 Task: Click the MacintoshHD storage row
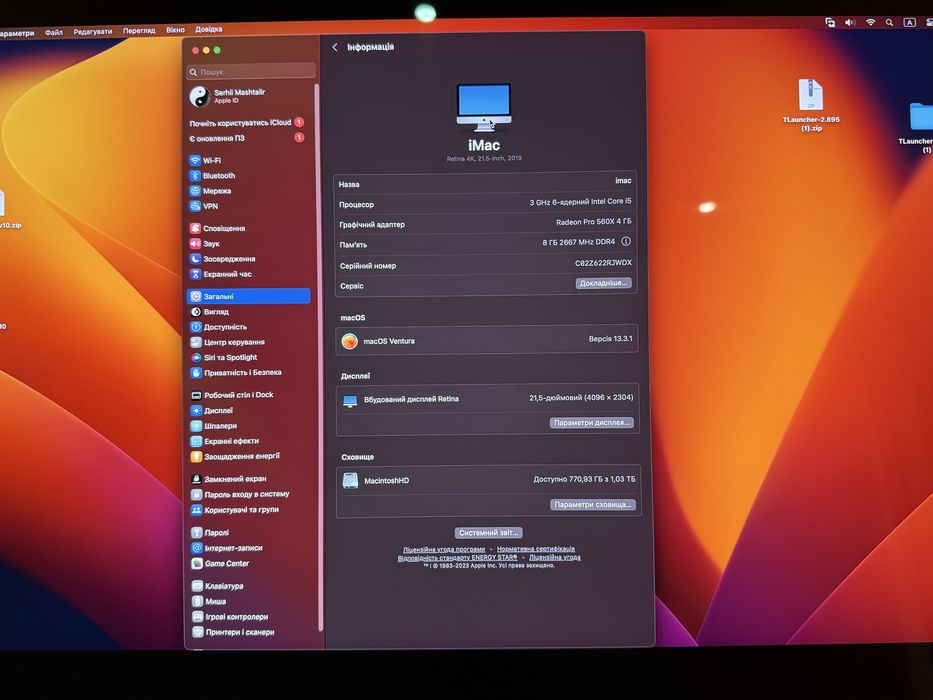488,480
